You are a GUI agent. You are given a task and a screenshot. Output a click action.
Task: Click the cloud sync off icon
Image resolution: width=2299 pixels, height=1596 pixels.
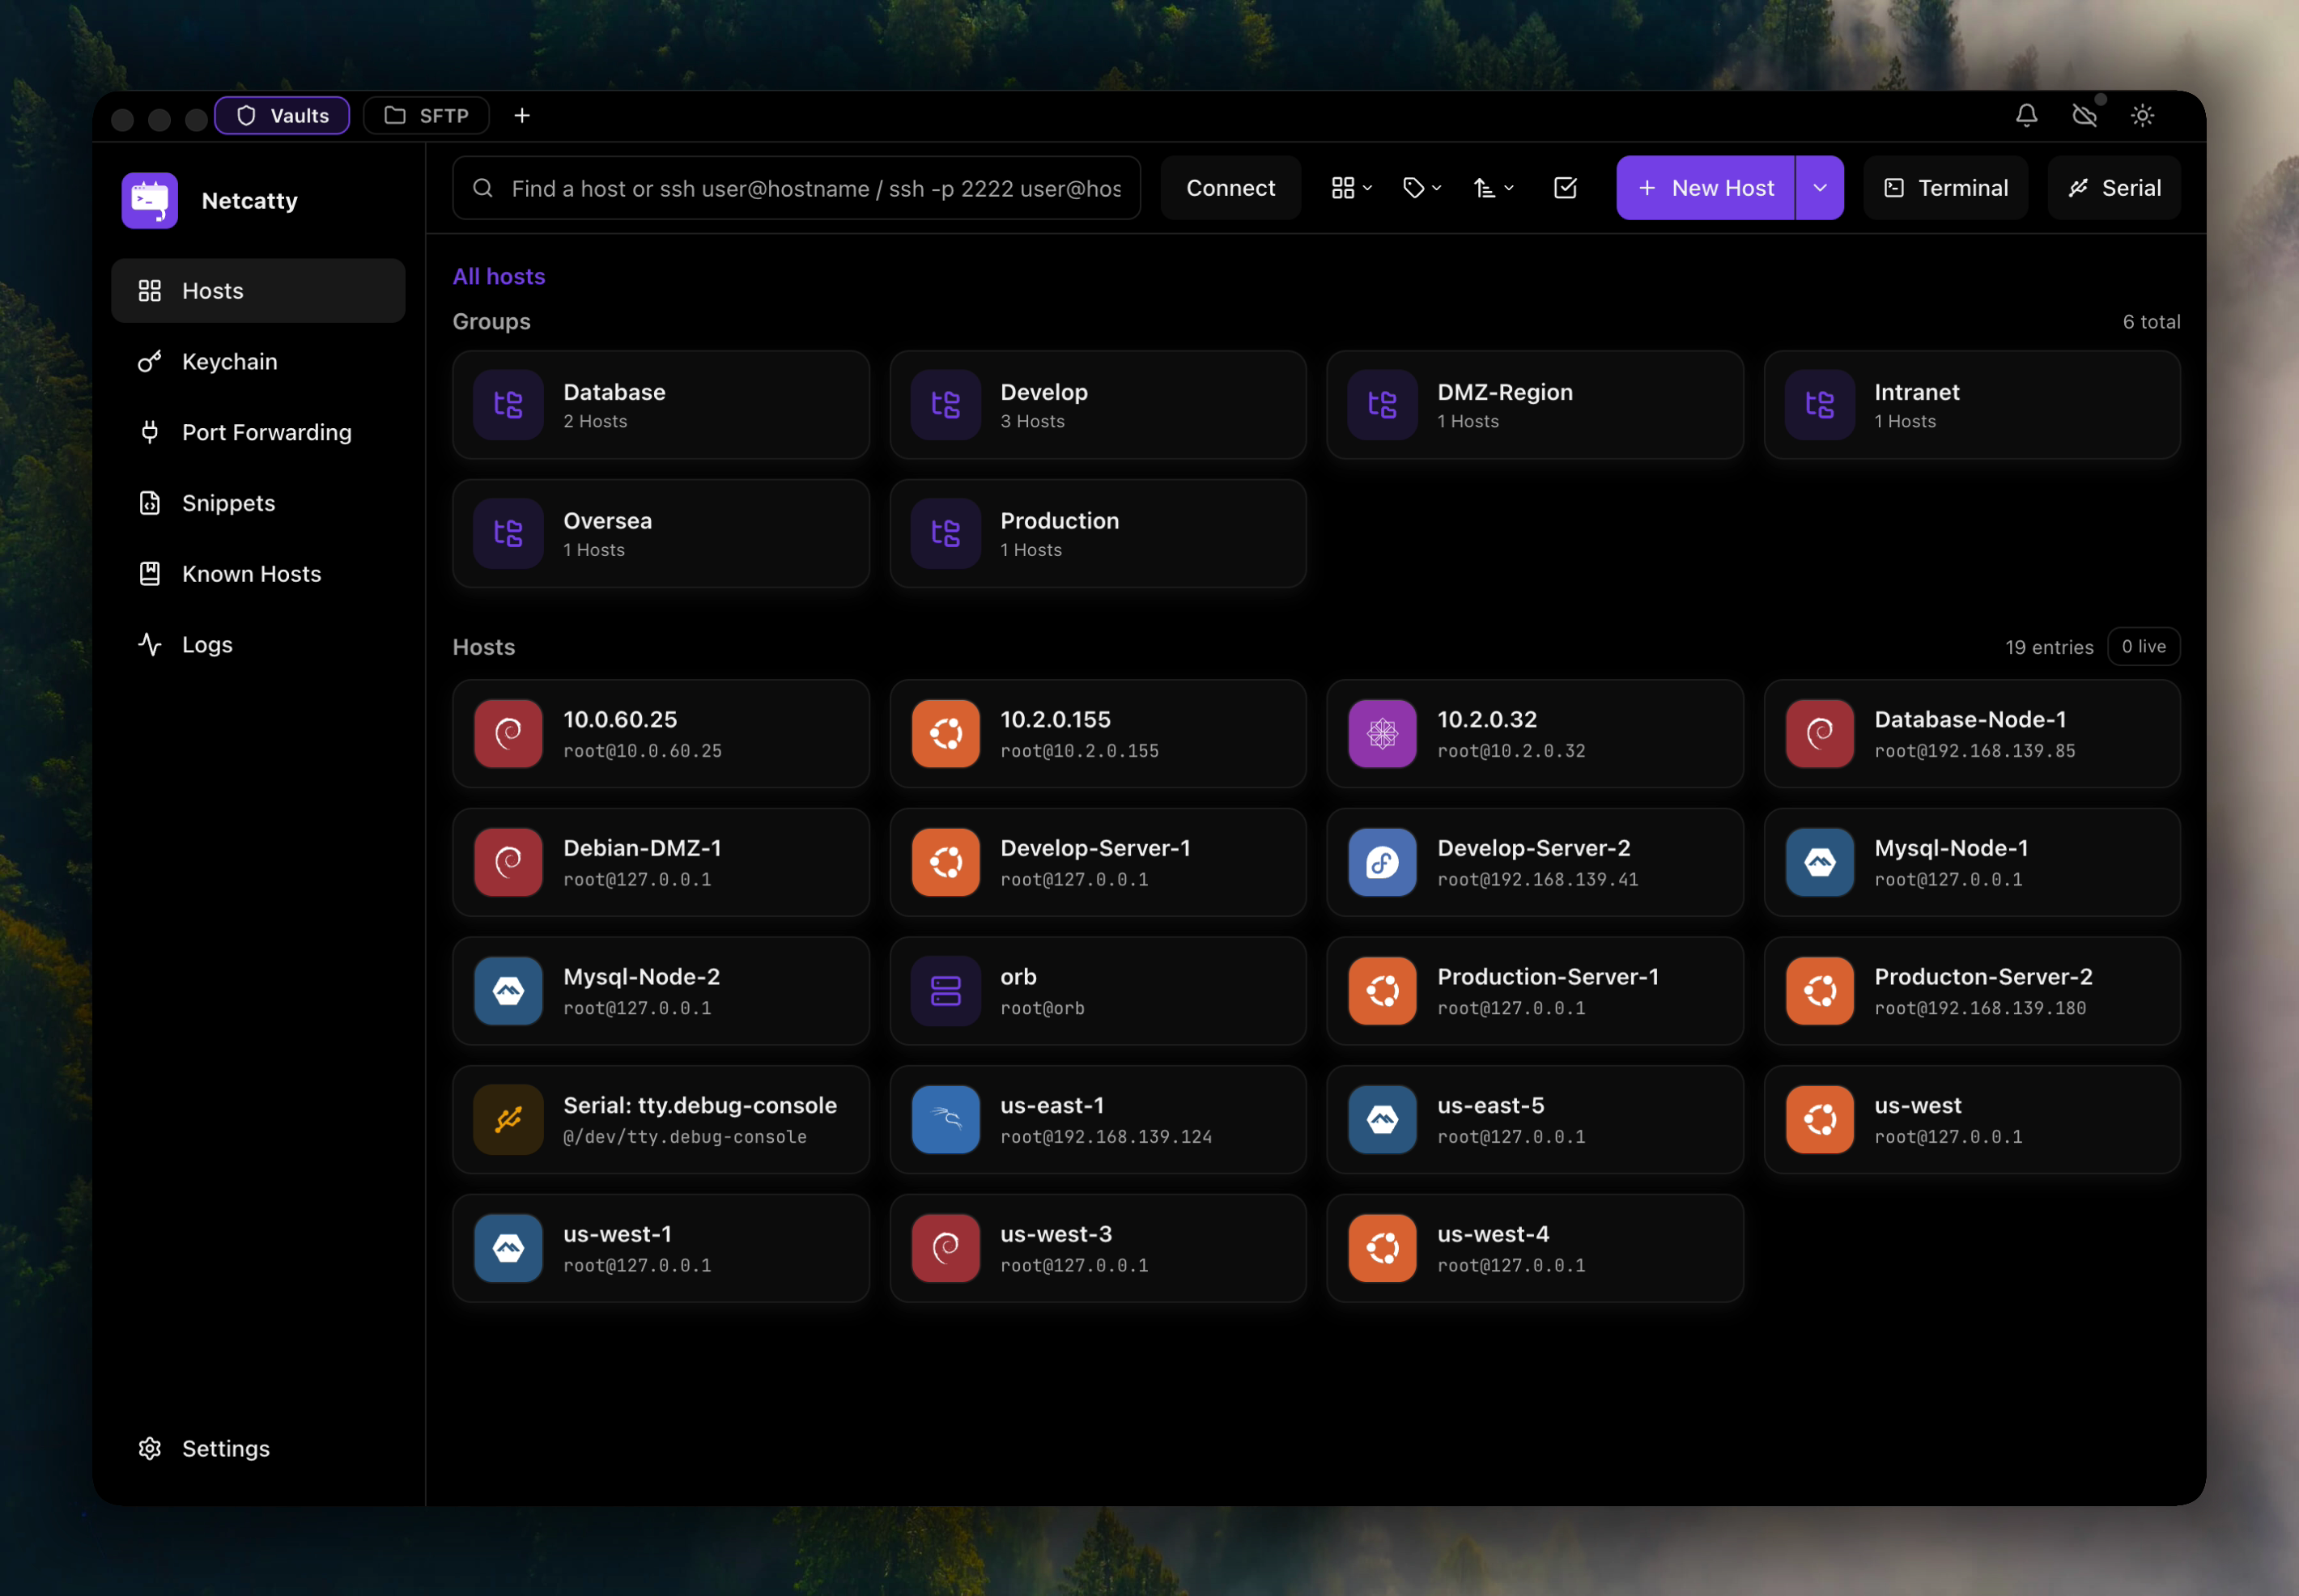(x=2084, y=116)
